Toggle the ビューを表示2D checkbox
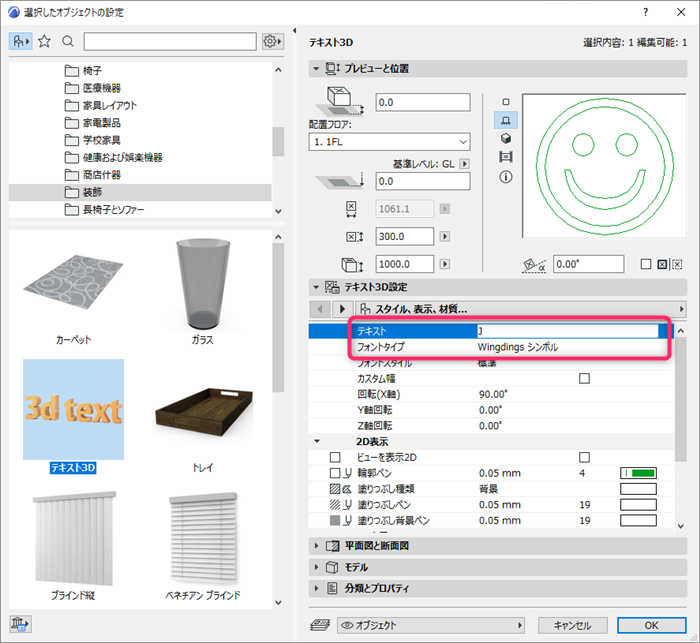The width and height of the screenshot is (700, 643). [x=584, y=457]
